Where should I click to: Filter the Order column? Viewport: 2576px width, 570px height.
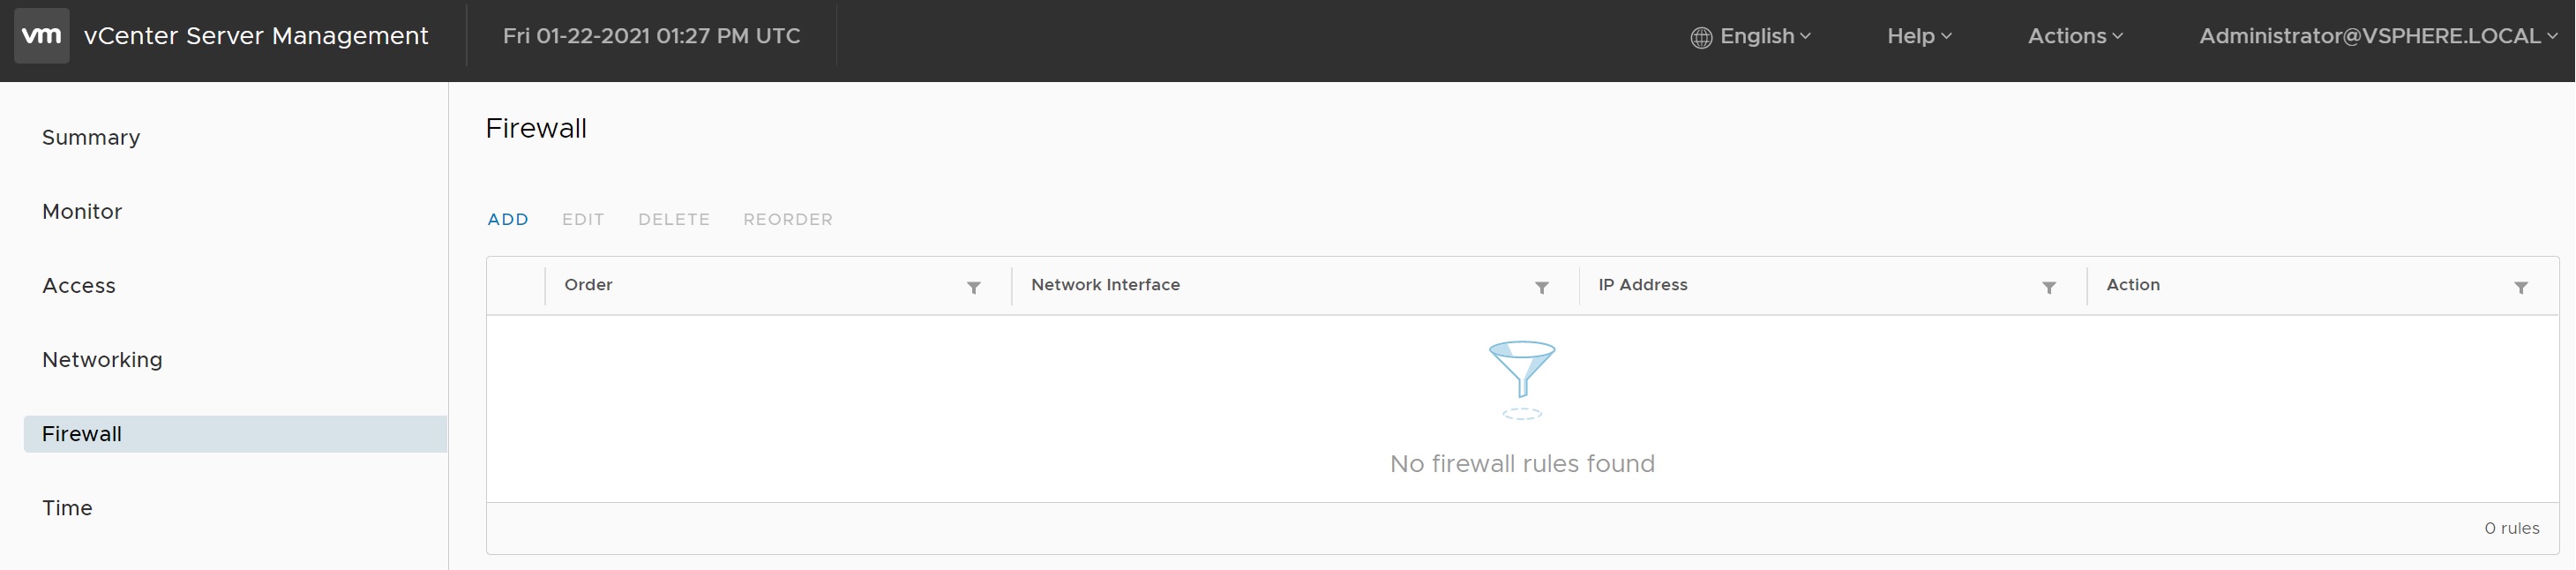click(973, 288)
